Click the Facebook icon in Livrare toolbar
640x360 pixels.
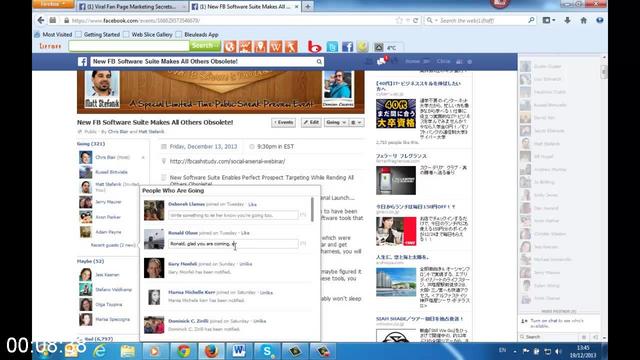coord(347,47)
